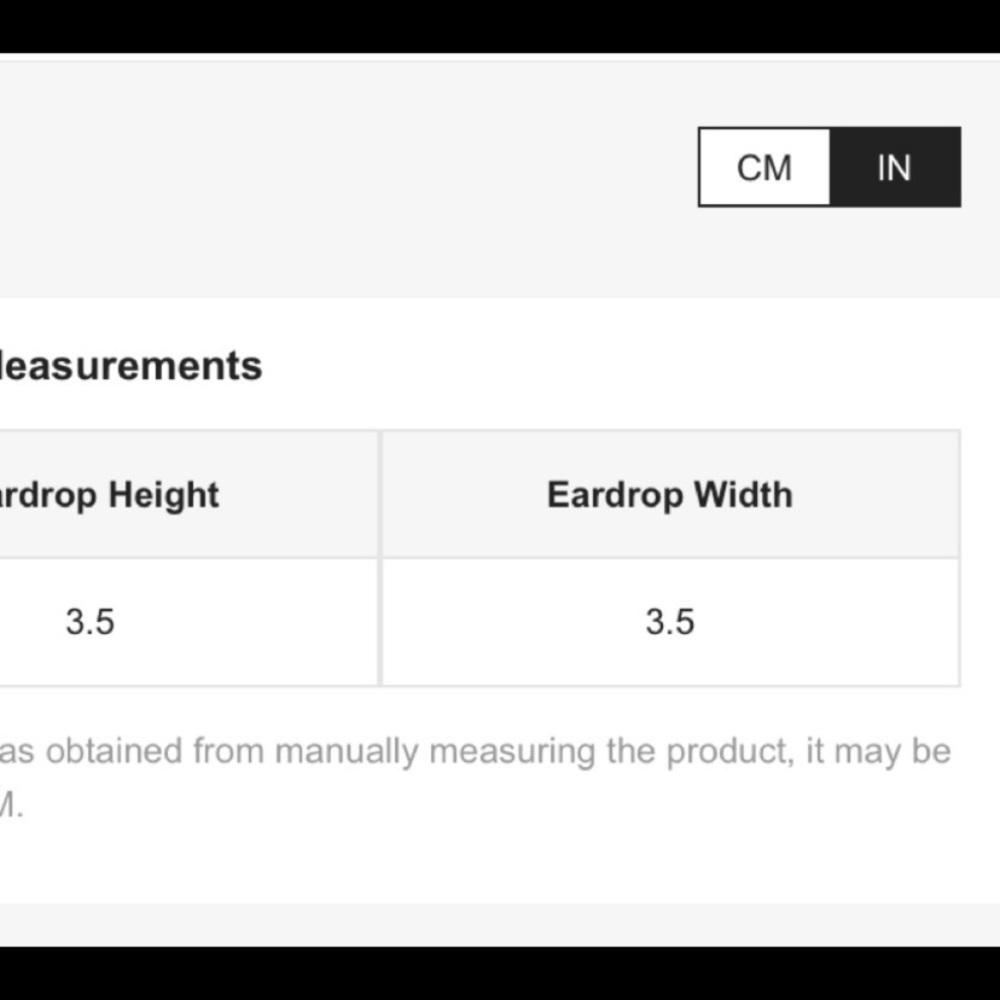Click the Measurements section heading
Image resolution: width=1000 pixels, height=1000 pixels.
click(x=131, y=366)
